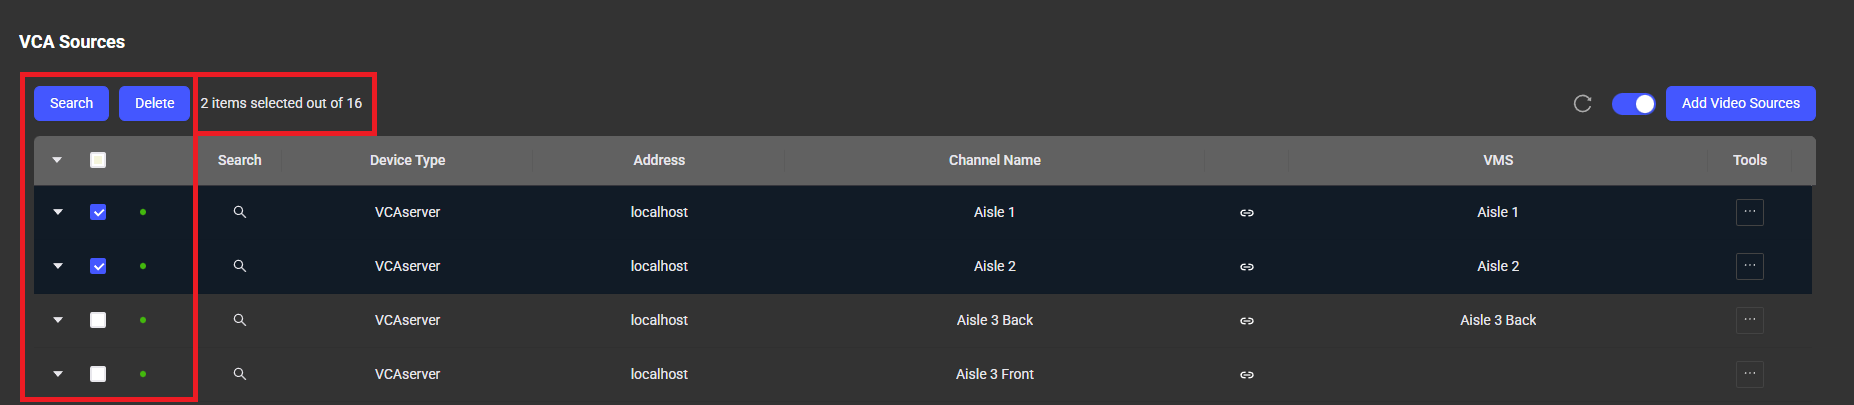Expand the Aisle 1 row arrow
Screen dimensions: 1854x405
tap(58, 212)
